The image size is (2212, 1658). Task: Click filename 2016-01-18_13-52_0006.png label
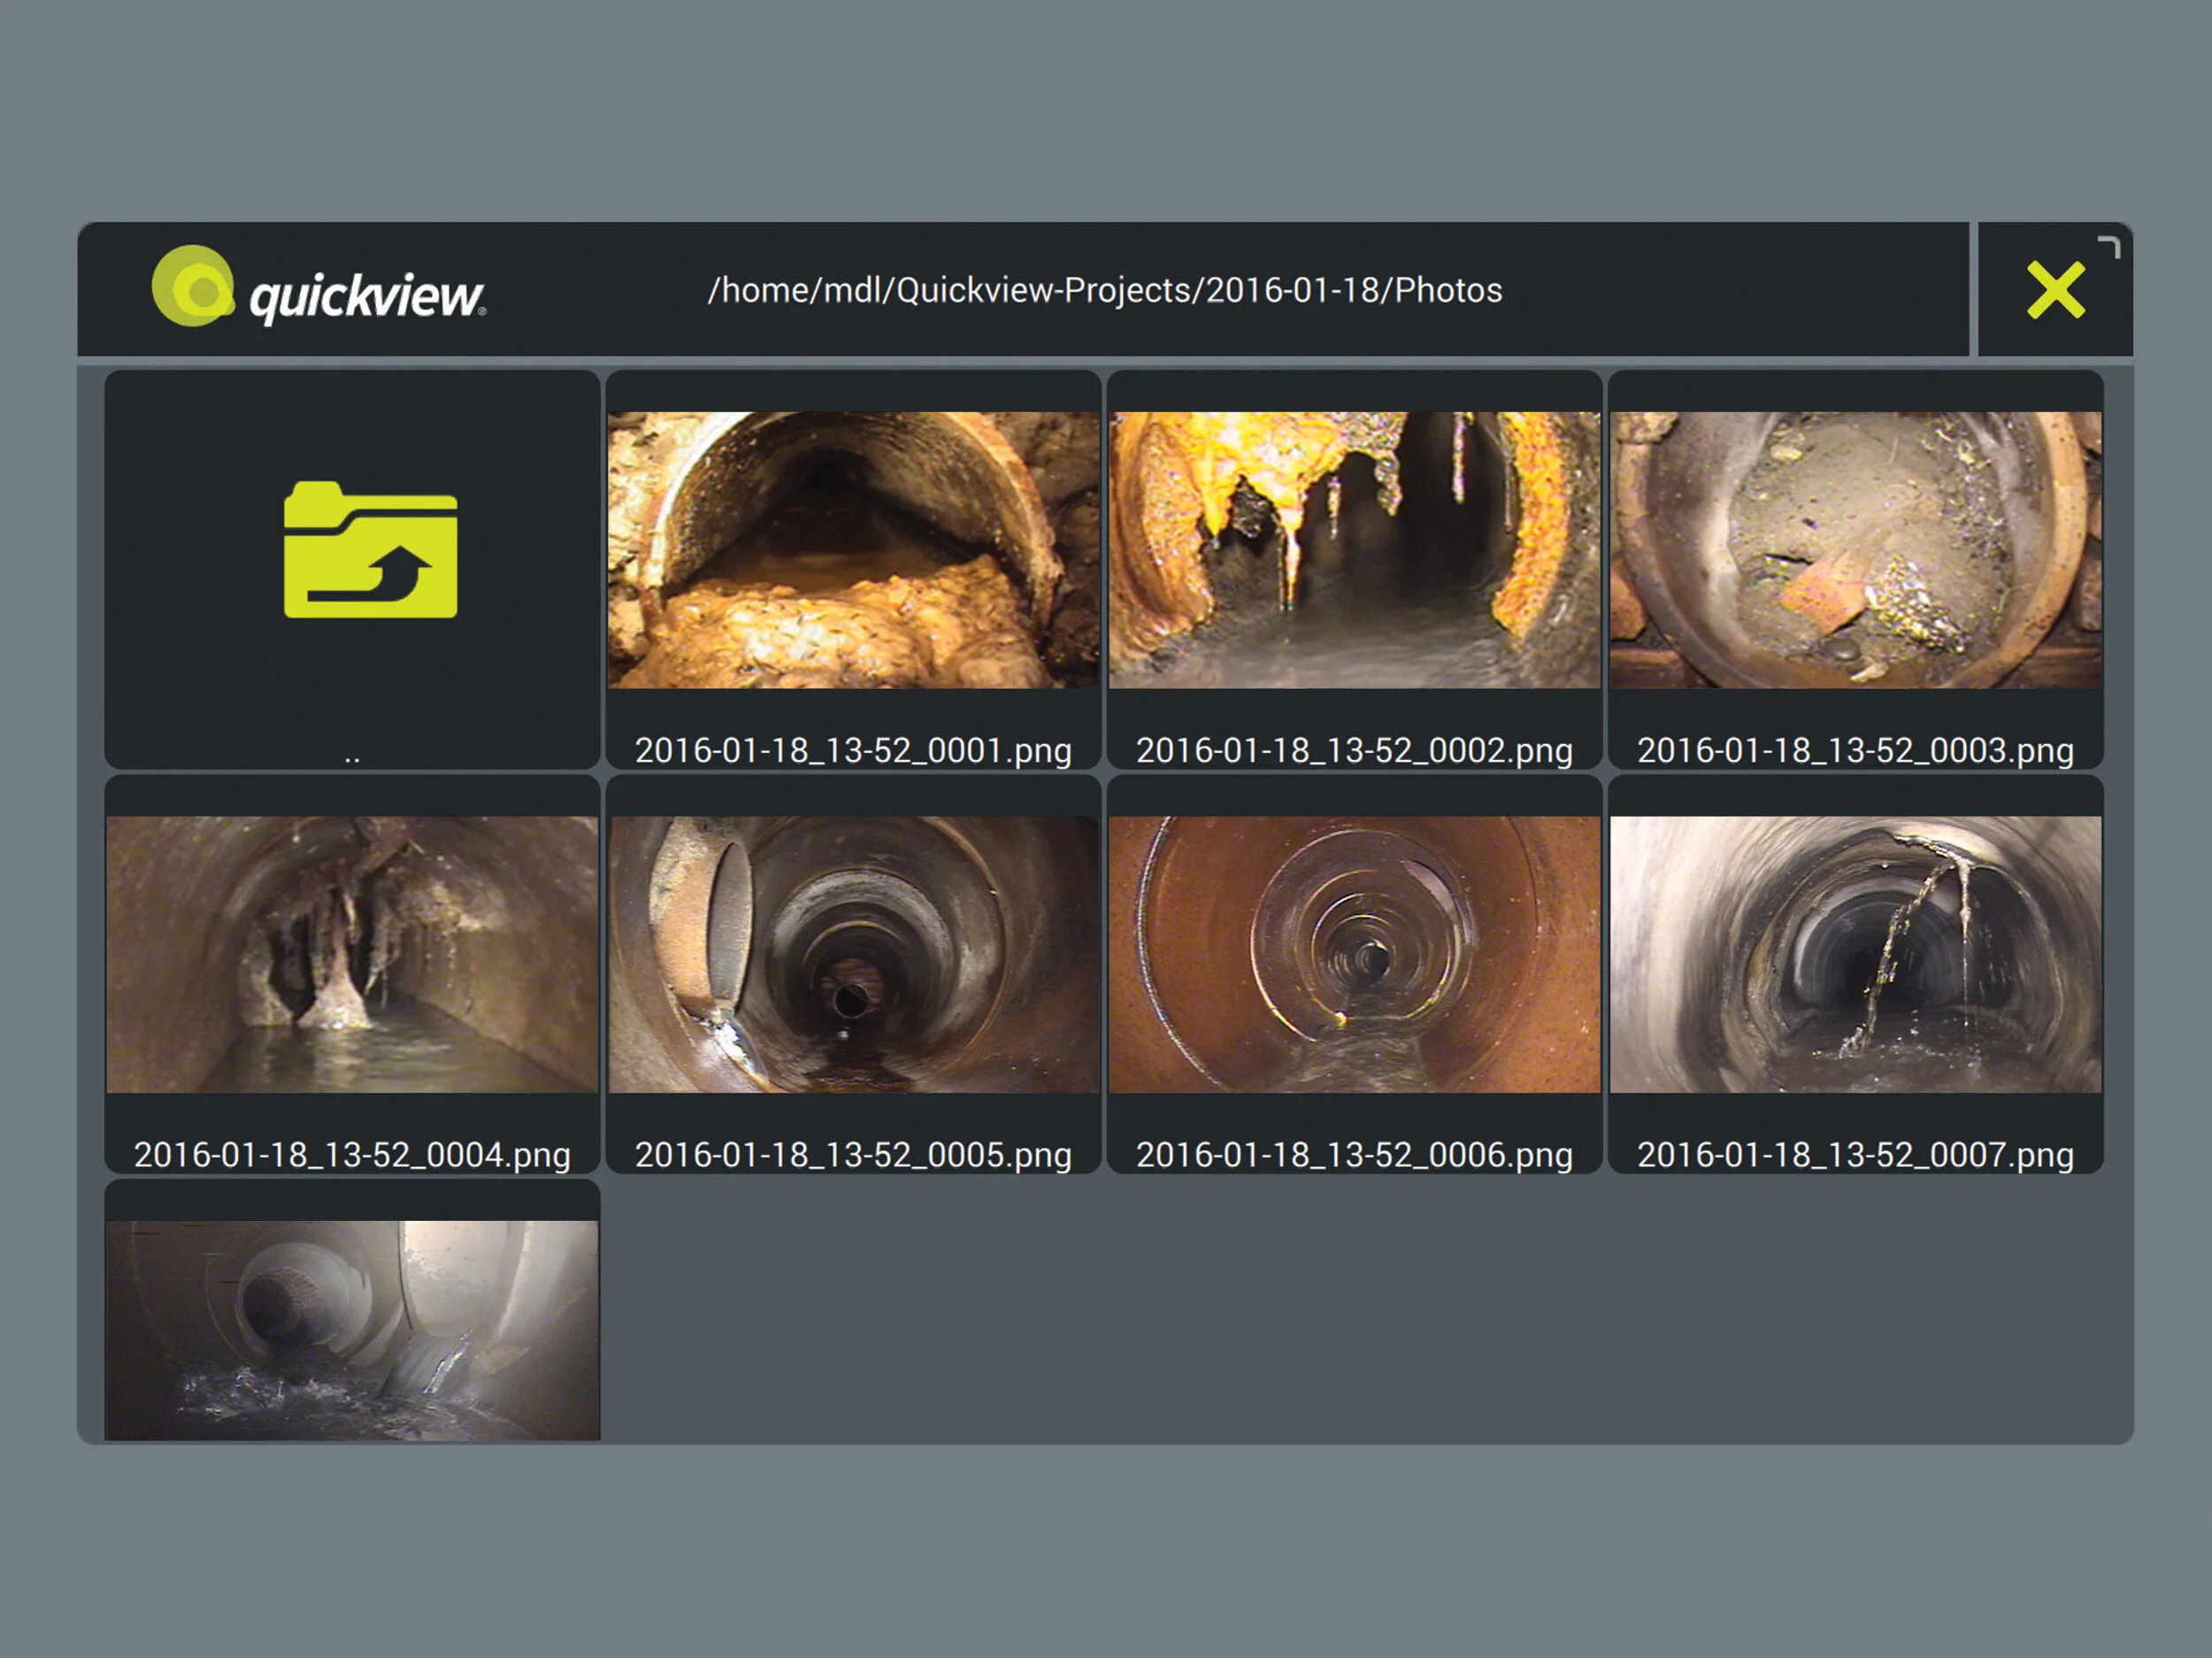tap(1354, 1155)
